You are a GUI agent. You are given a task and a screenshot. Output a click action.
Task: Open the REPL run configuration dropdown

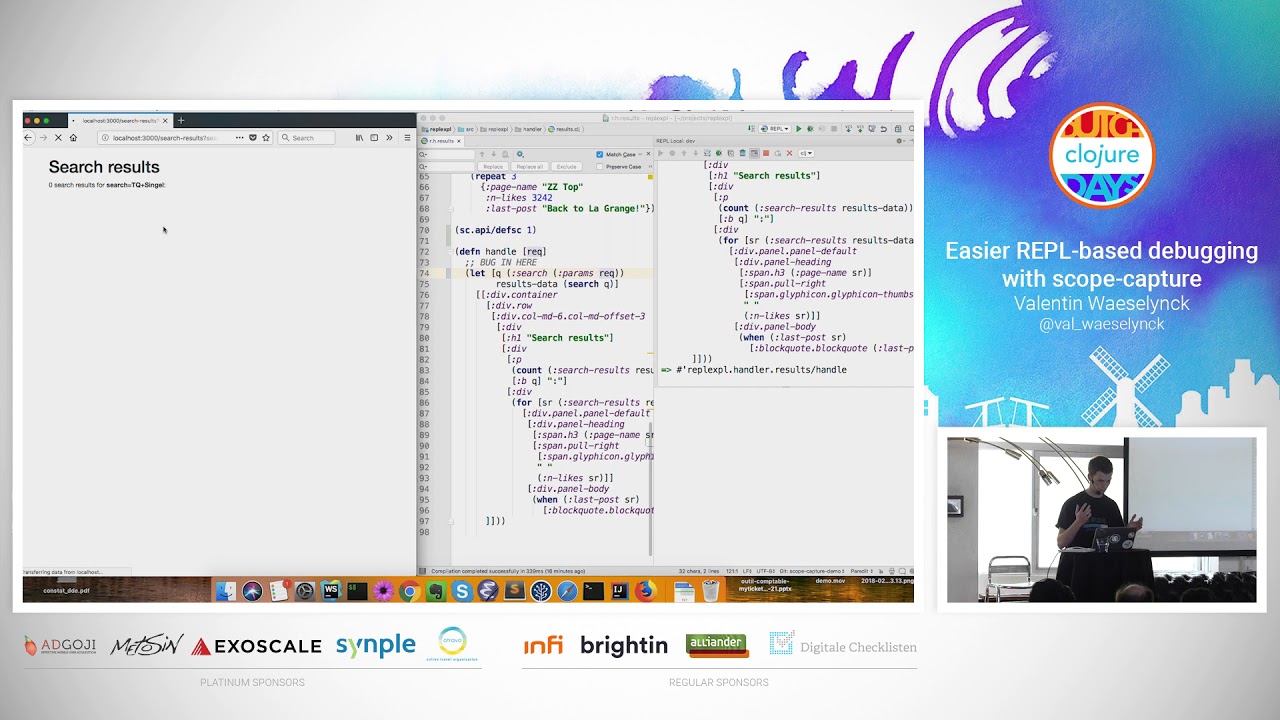tap(774, 129)
